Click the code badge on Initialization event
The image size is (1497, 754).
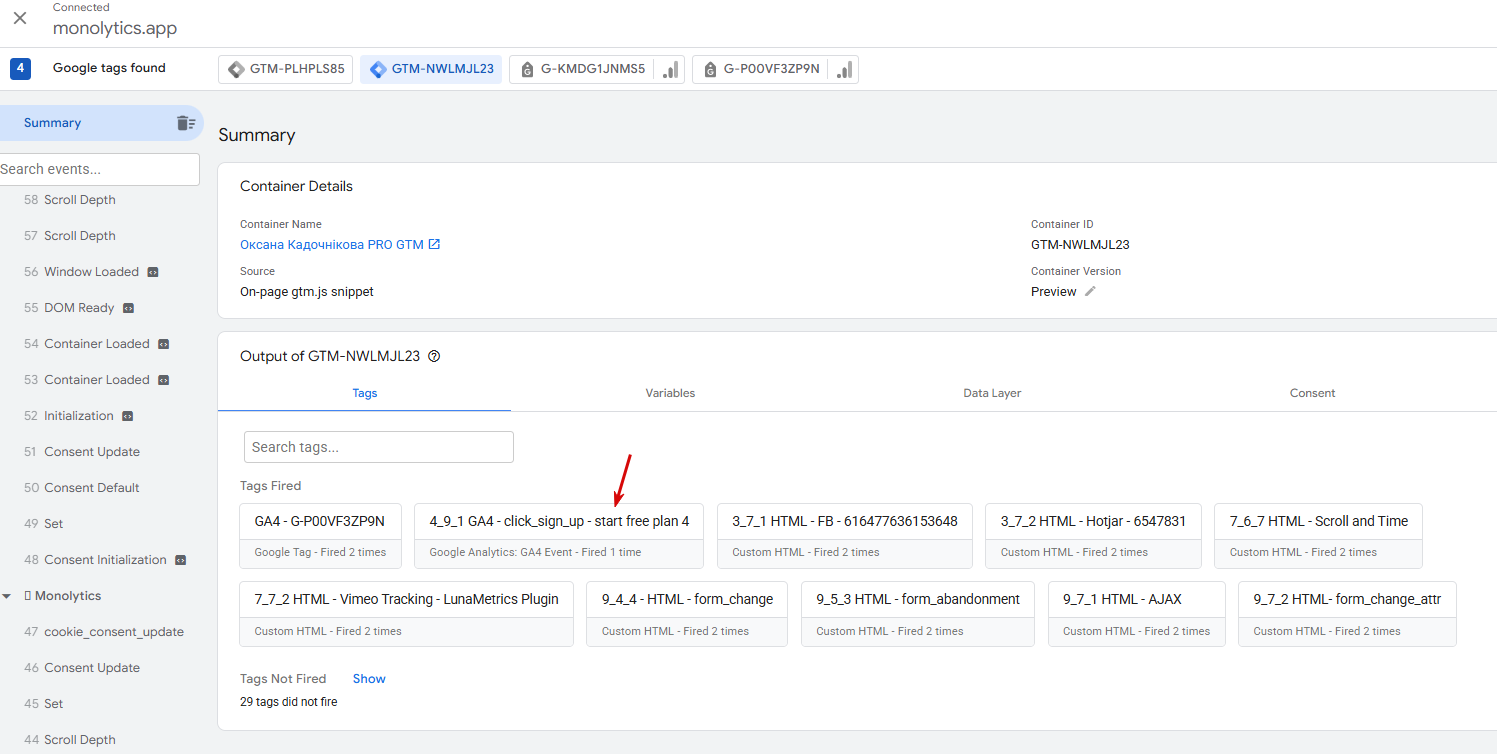[127, 416]
